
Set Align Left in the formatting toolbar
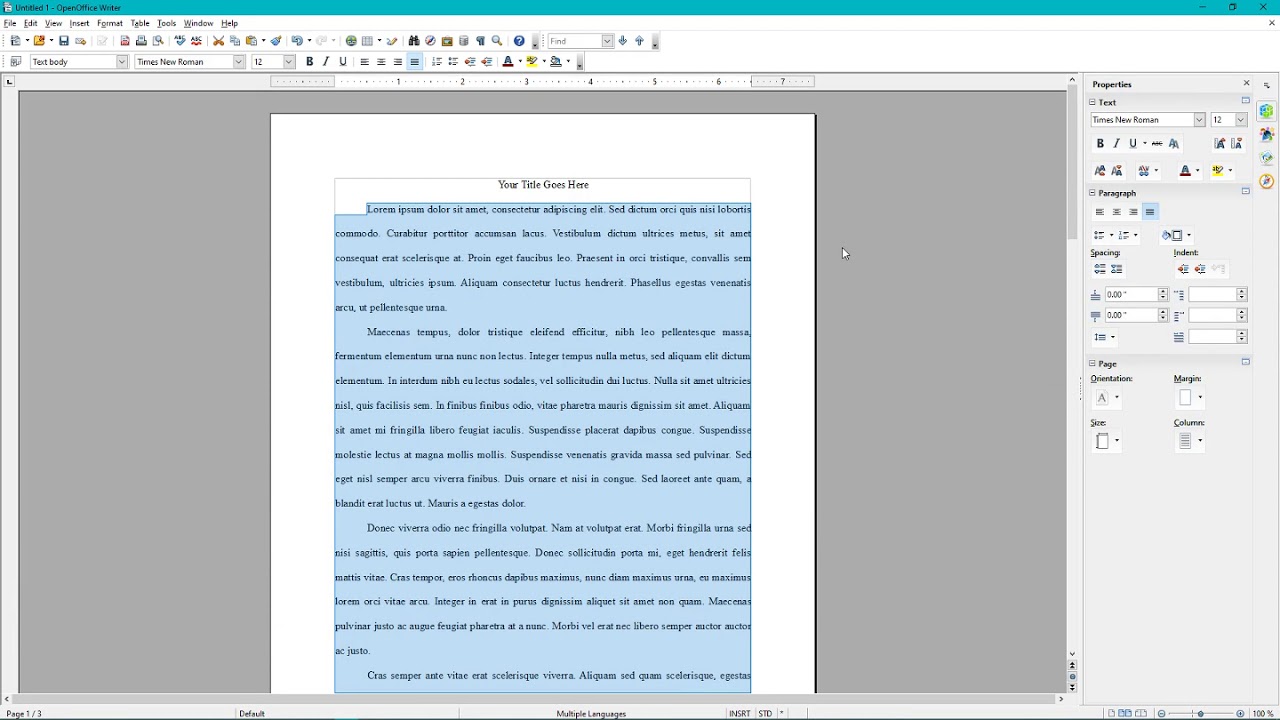365,62
